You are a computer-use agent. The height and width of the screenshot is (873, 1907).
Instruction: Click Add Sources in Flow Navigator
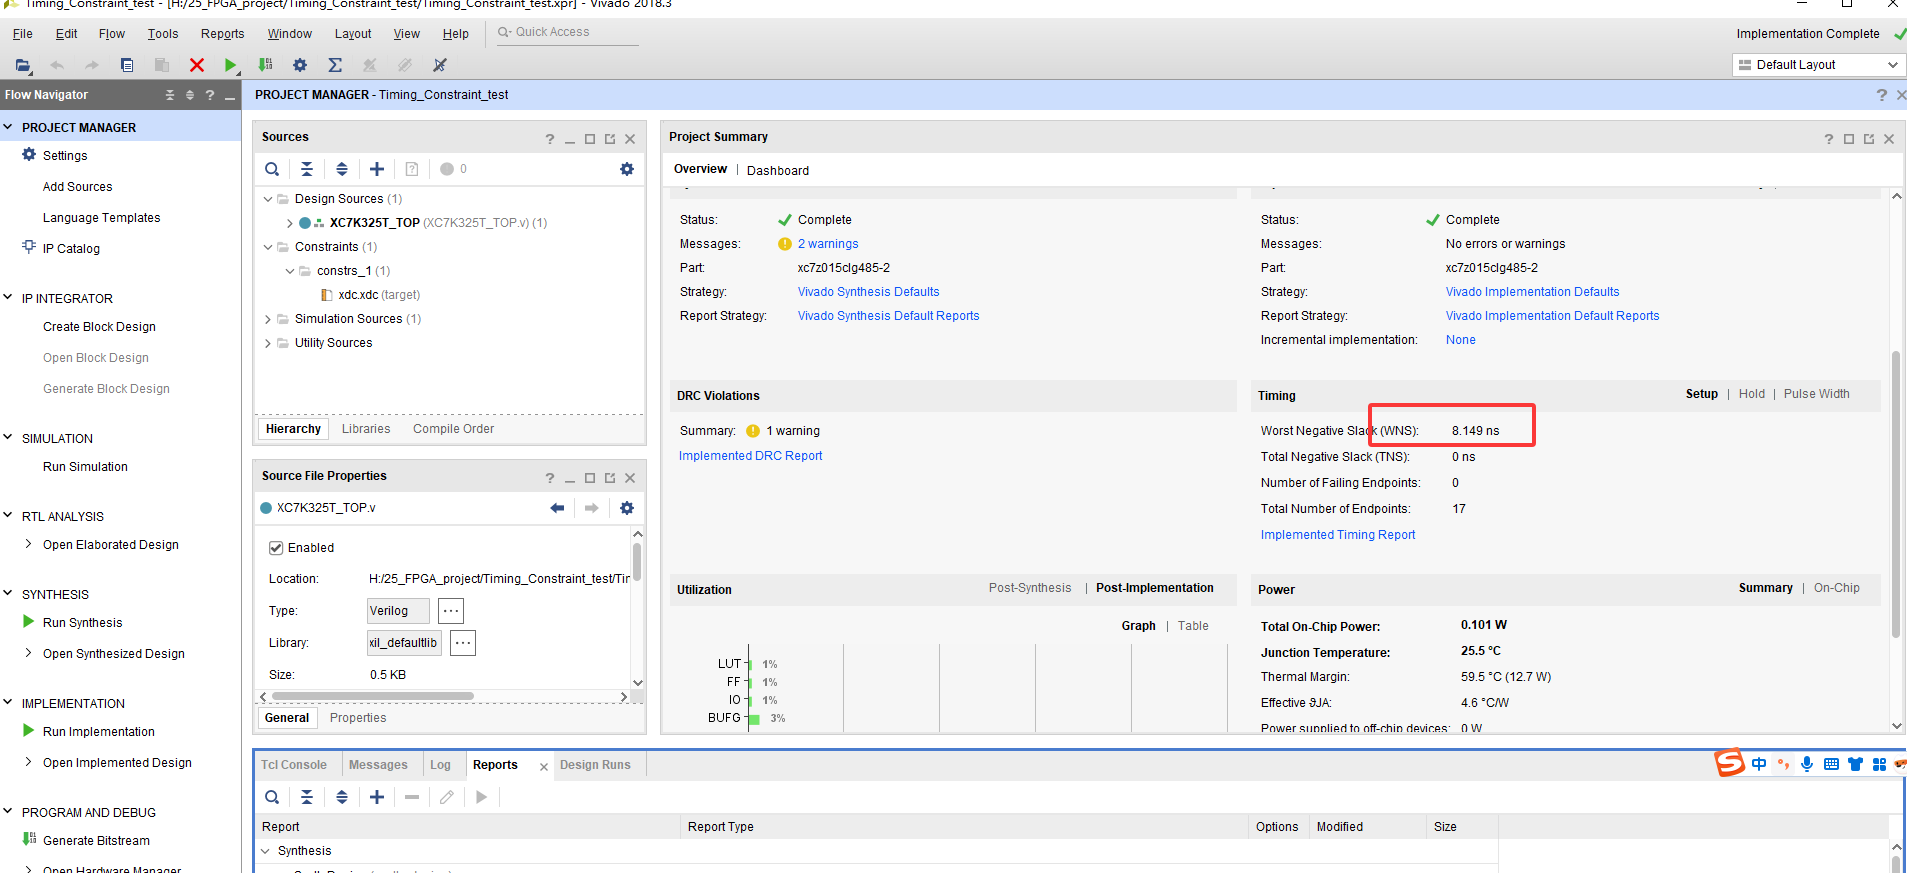point(77,187)
